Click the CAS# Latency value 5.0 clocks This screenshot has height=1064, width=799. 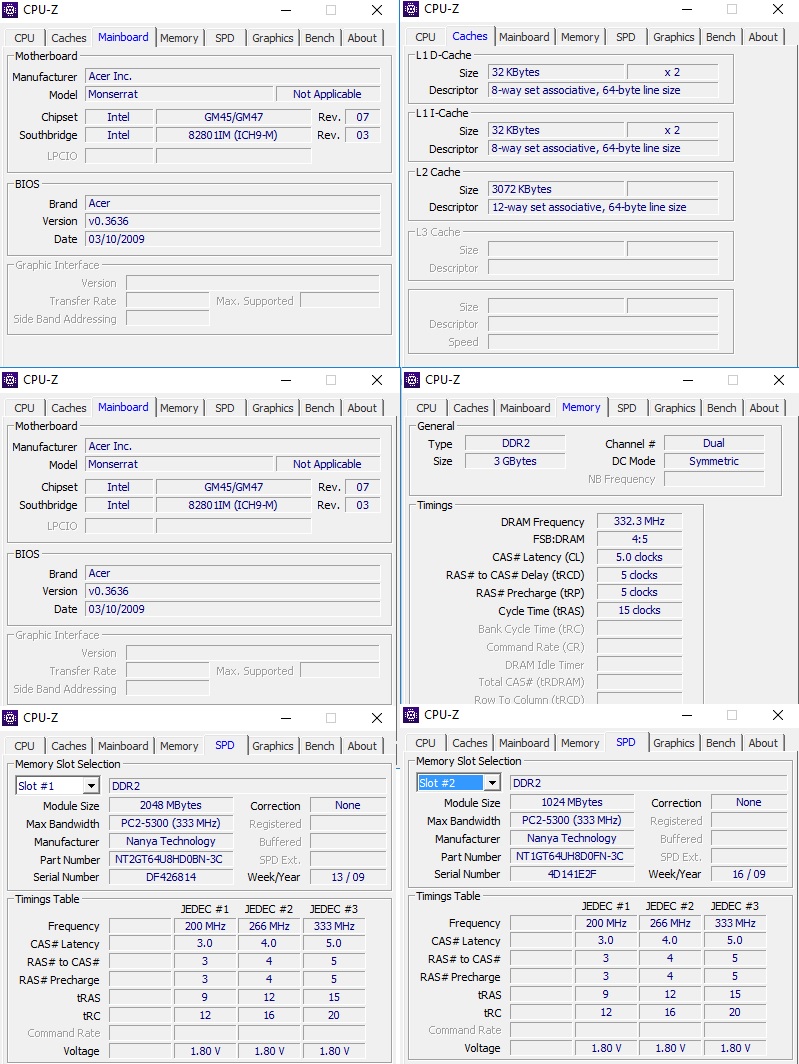pos(639,557)
